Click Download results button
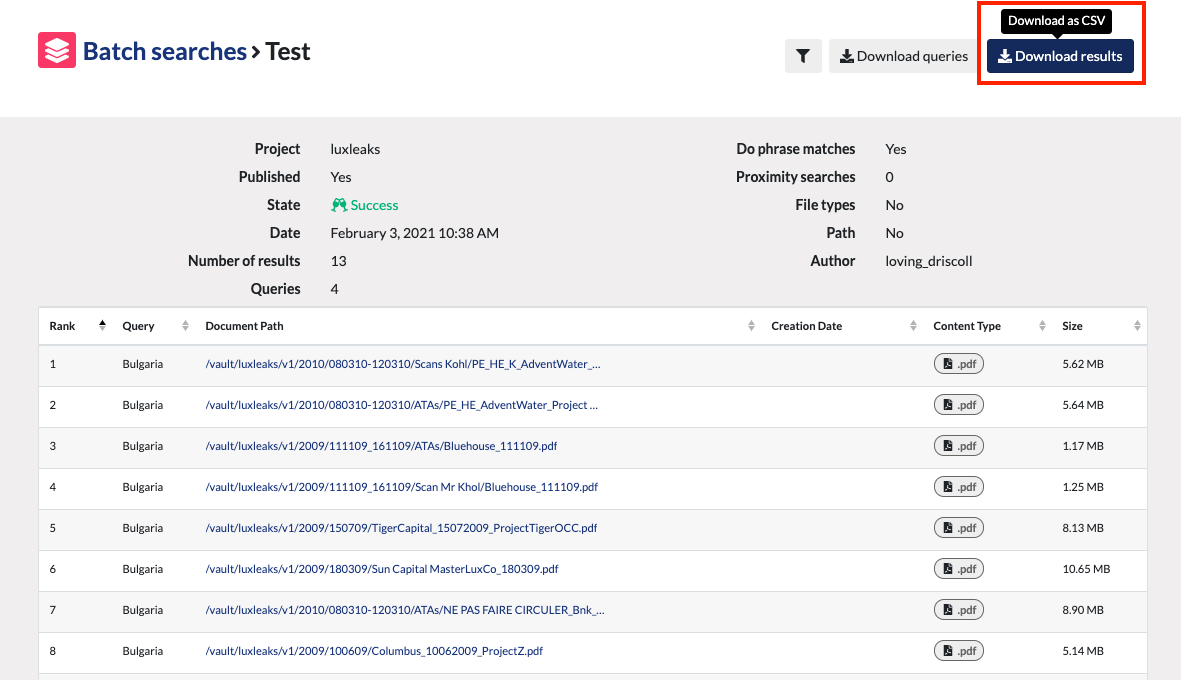 tap(1060, 56)
